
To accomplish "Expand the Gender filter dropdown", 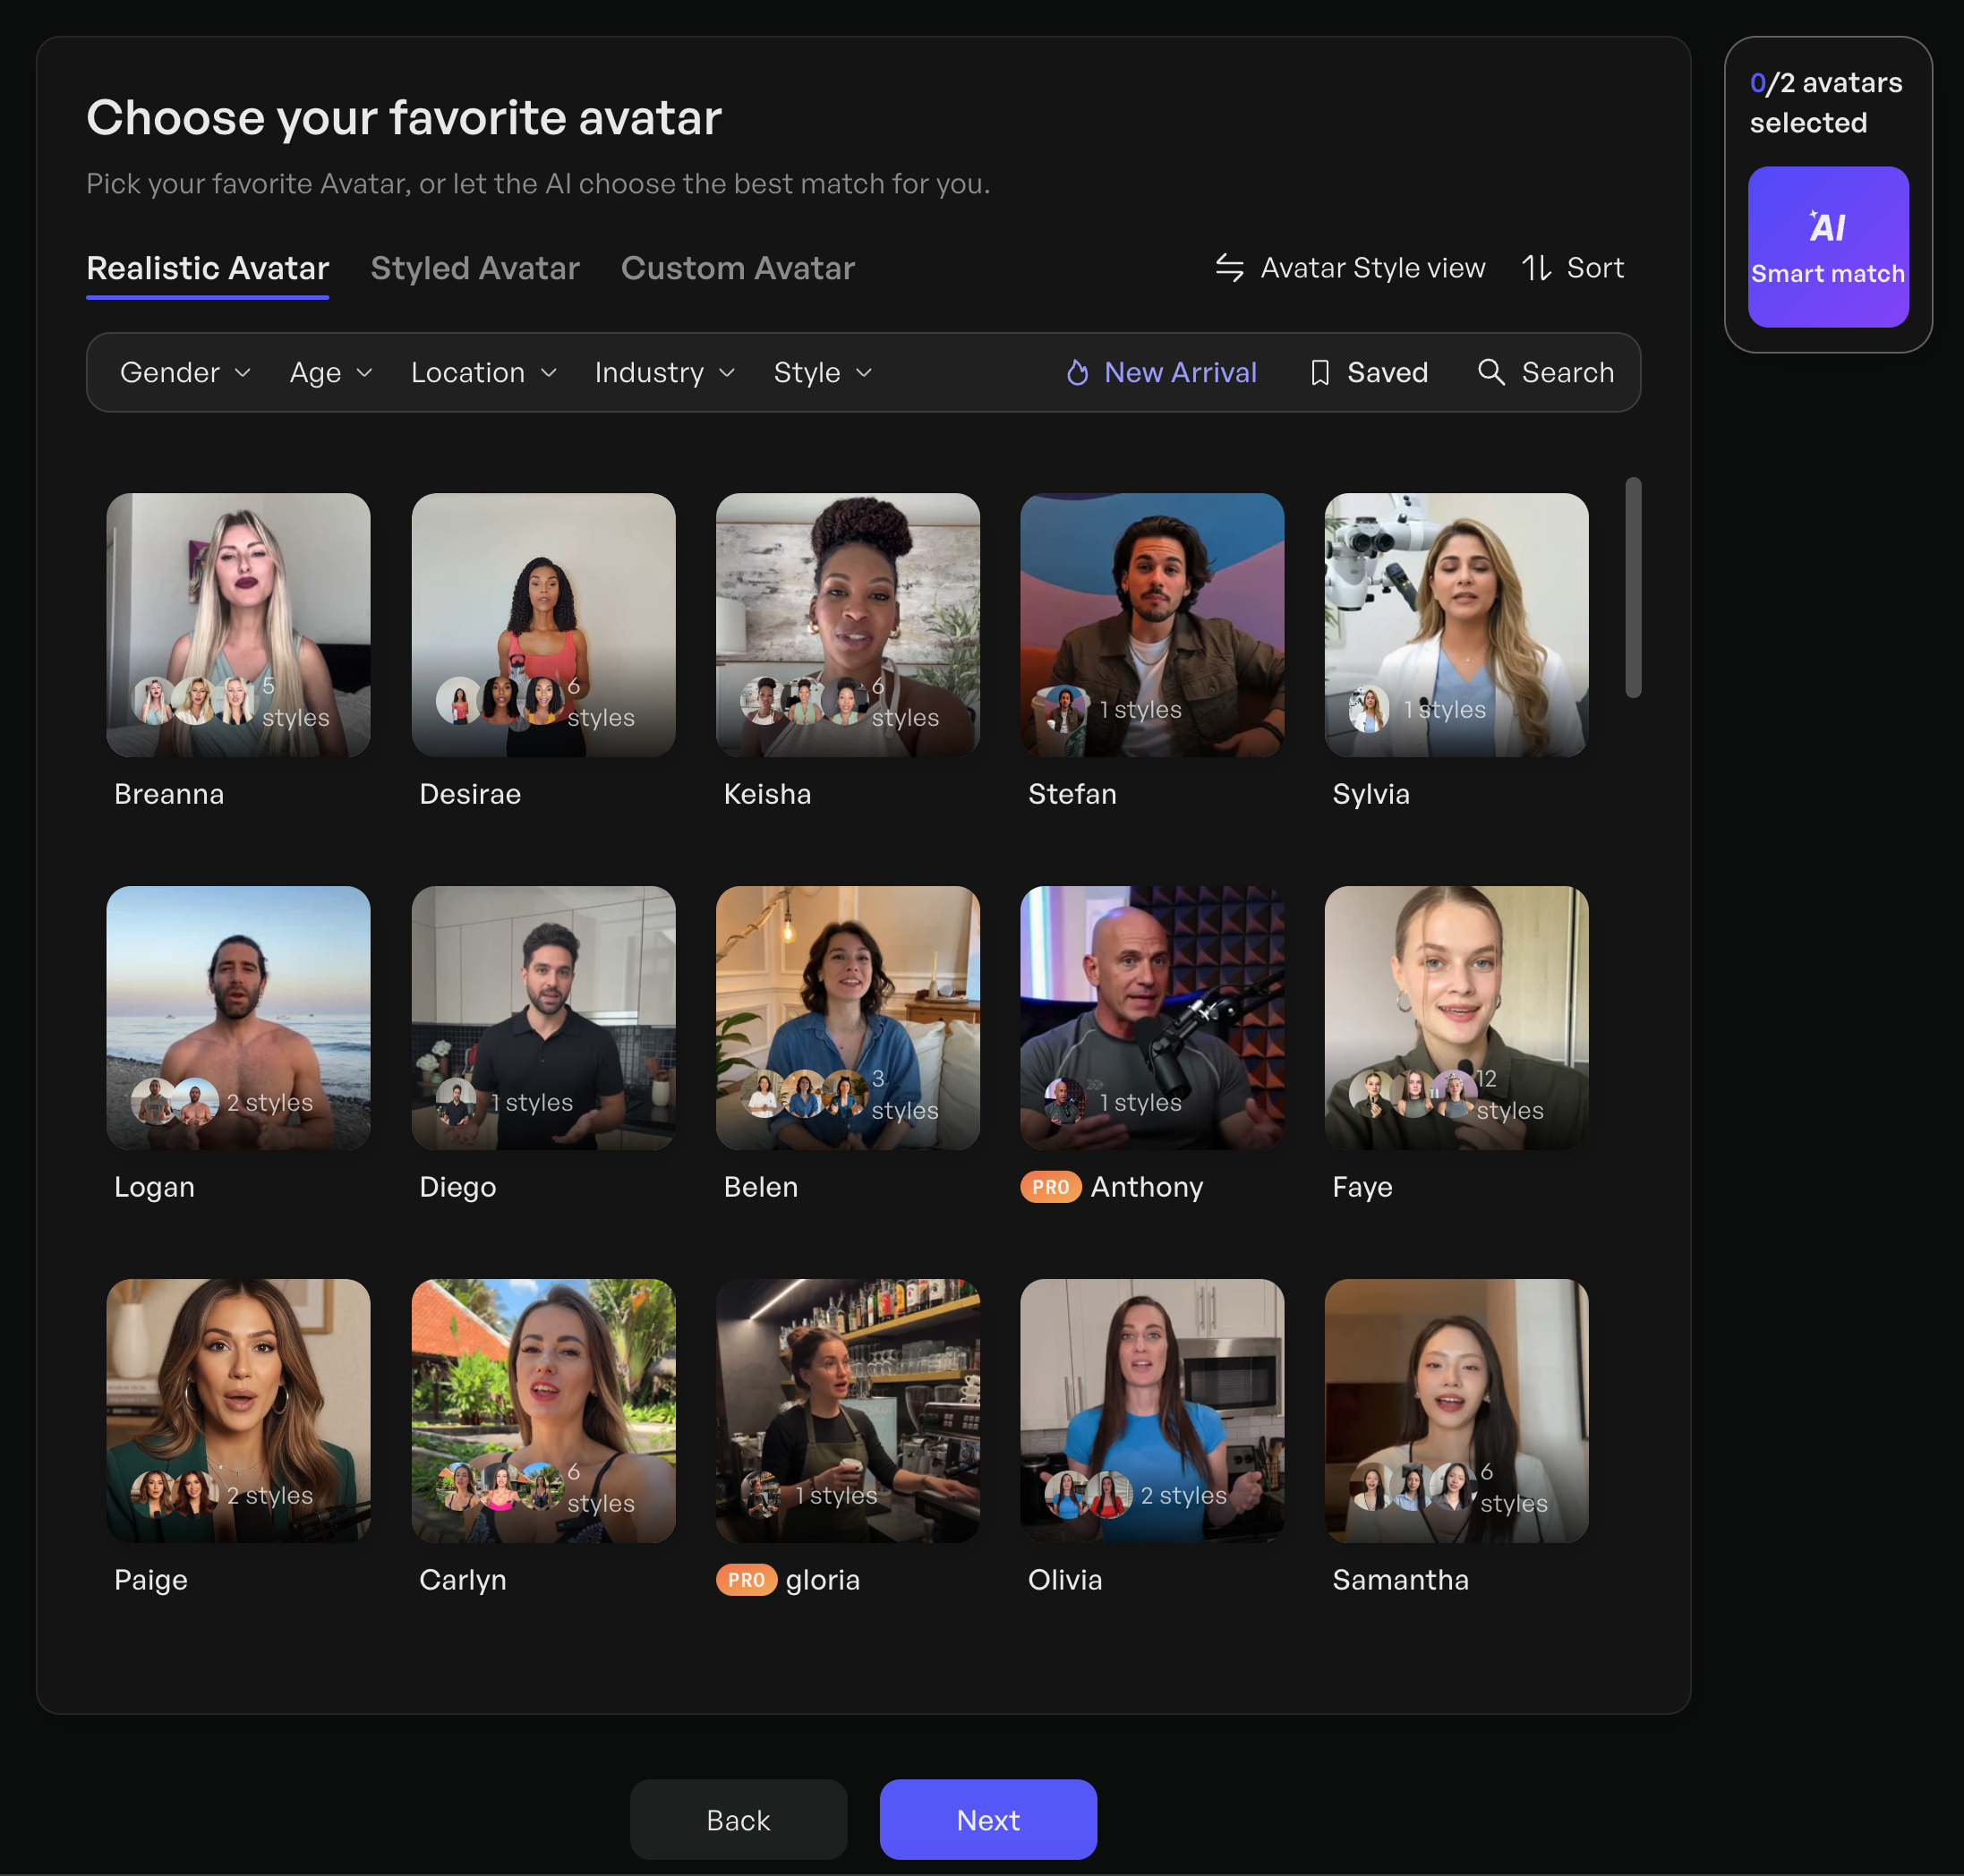I will pos(185,373).
